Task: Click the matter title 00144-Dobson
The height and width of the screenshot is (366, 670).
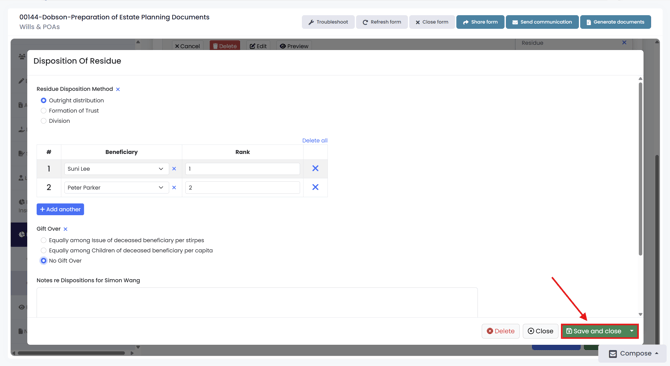Action: pos(115,17)
